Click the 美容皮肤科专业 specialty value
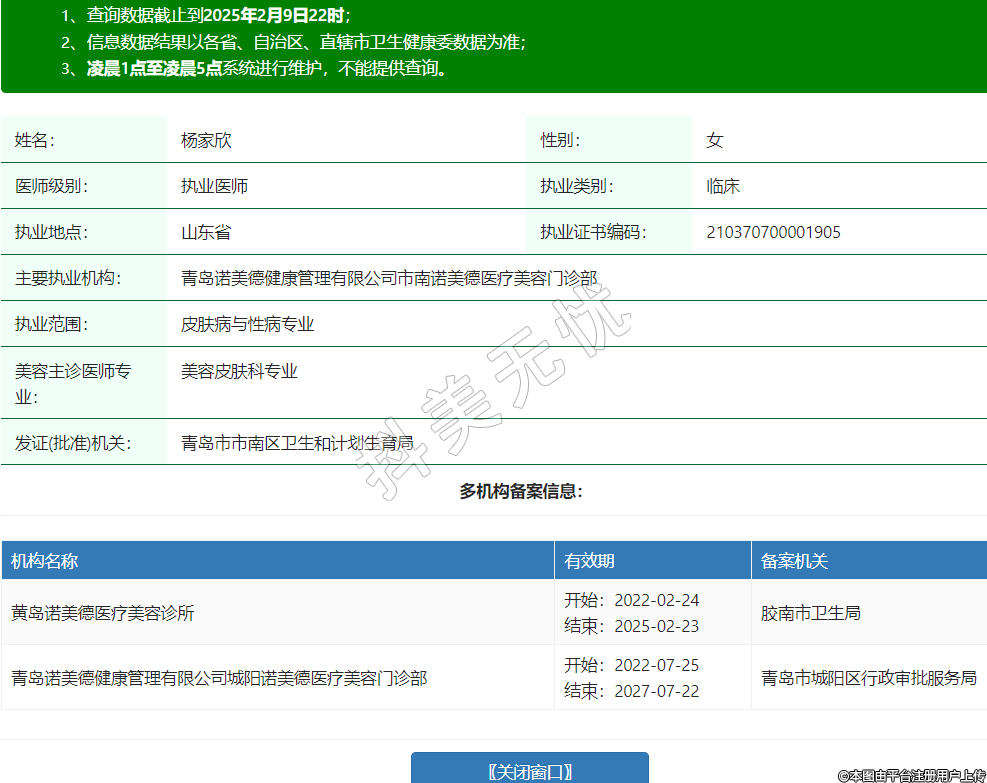 pos(239,371)
